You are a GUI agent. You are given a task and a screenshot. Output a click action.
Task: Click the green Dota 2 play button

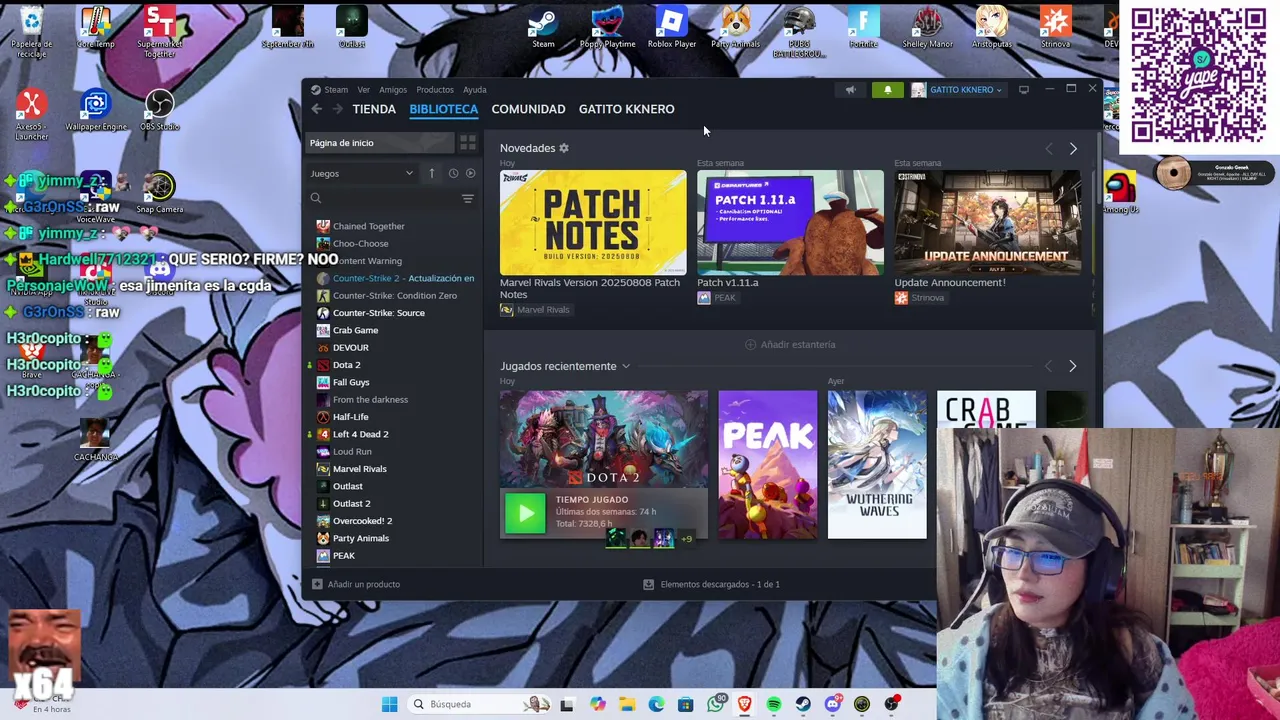click(525, 513)
